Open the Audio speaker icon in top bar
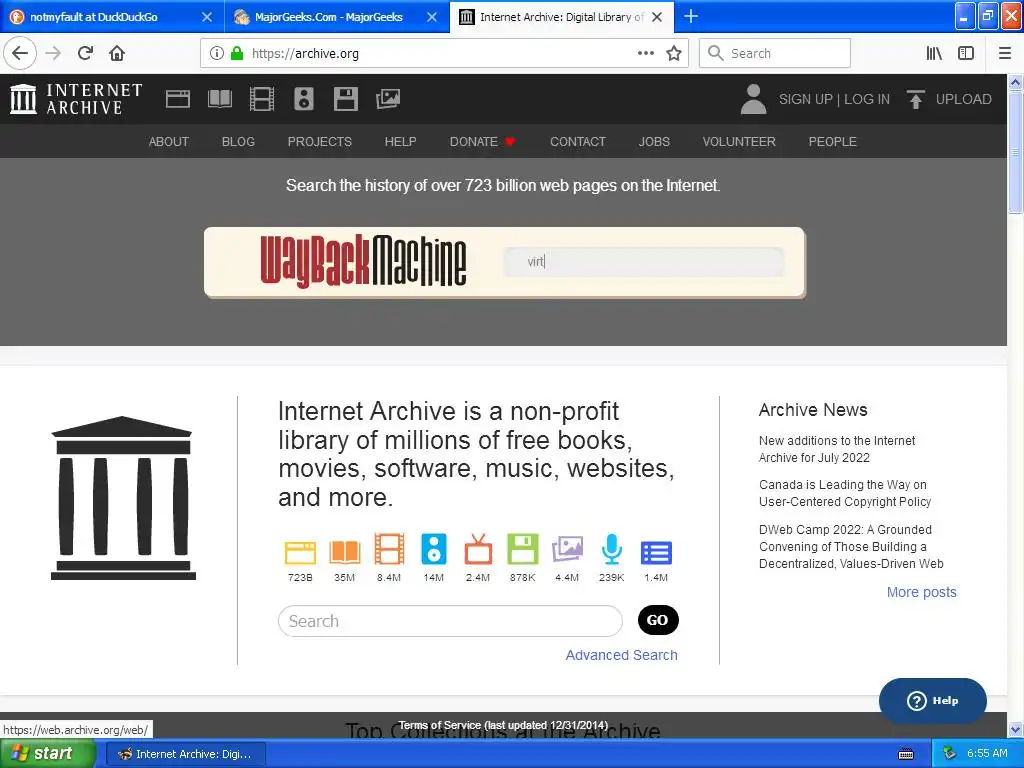1024x768 pixels. click(x=304, y=99)
